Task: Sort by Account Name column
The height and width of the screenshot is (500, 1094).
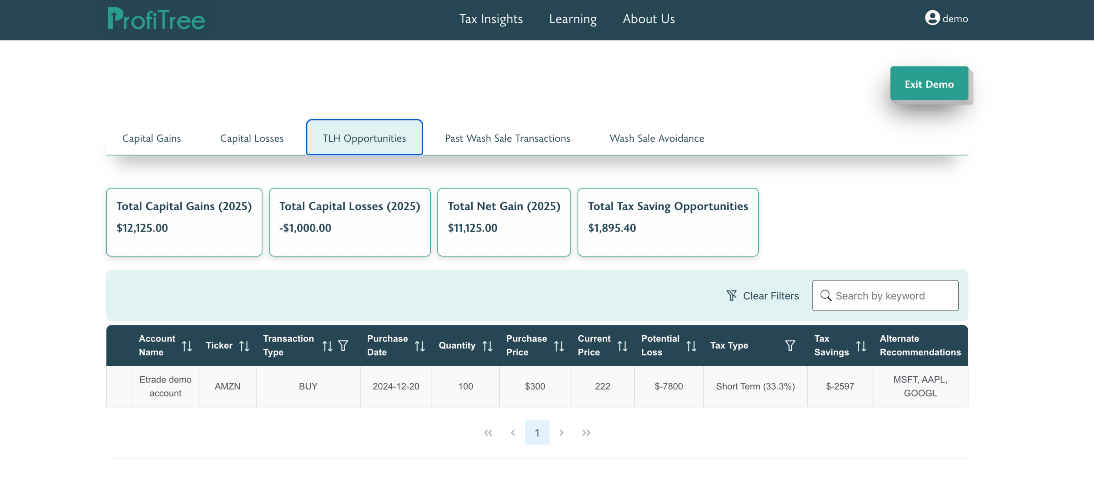Action: pos(187,346)
